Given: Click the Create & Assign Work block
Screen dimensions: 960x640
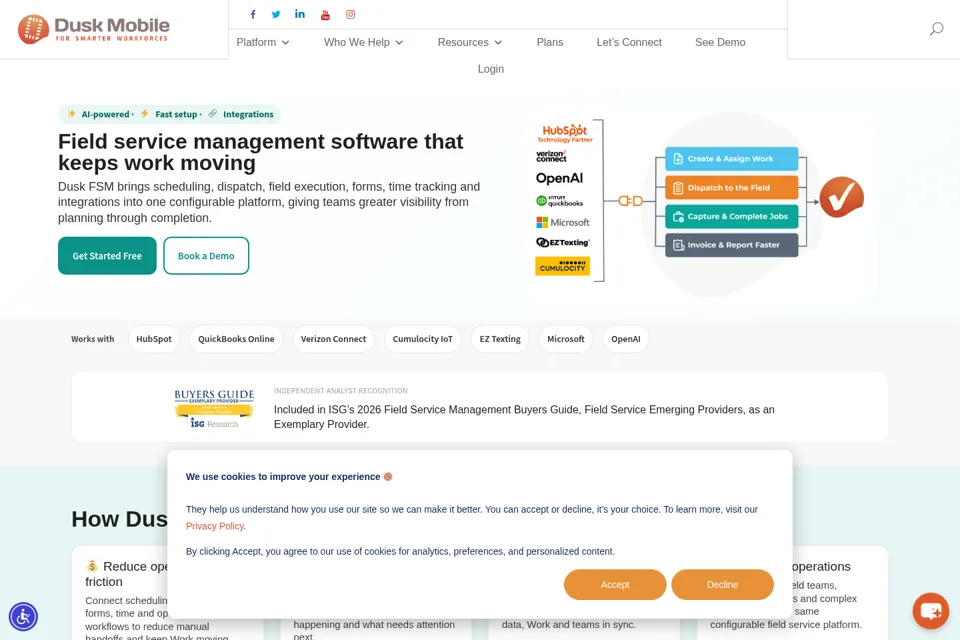Looking at the screenshot, I should coord(732,159).
